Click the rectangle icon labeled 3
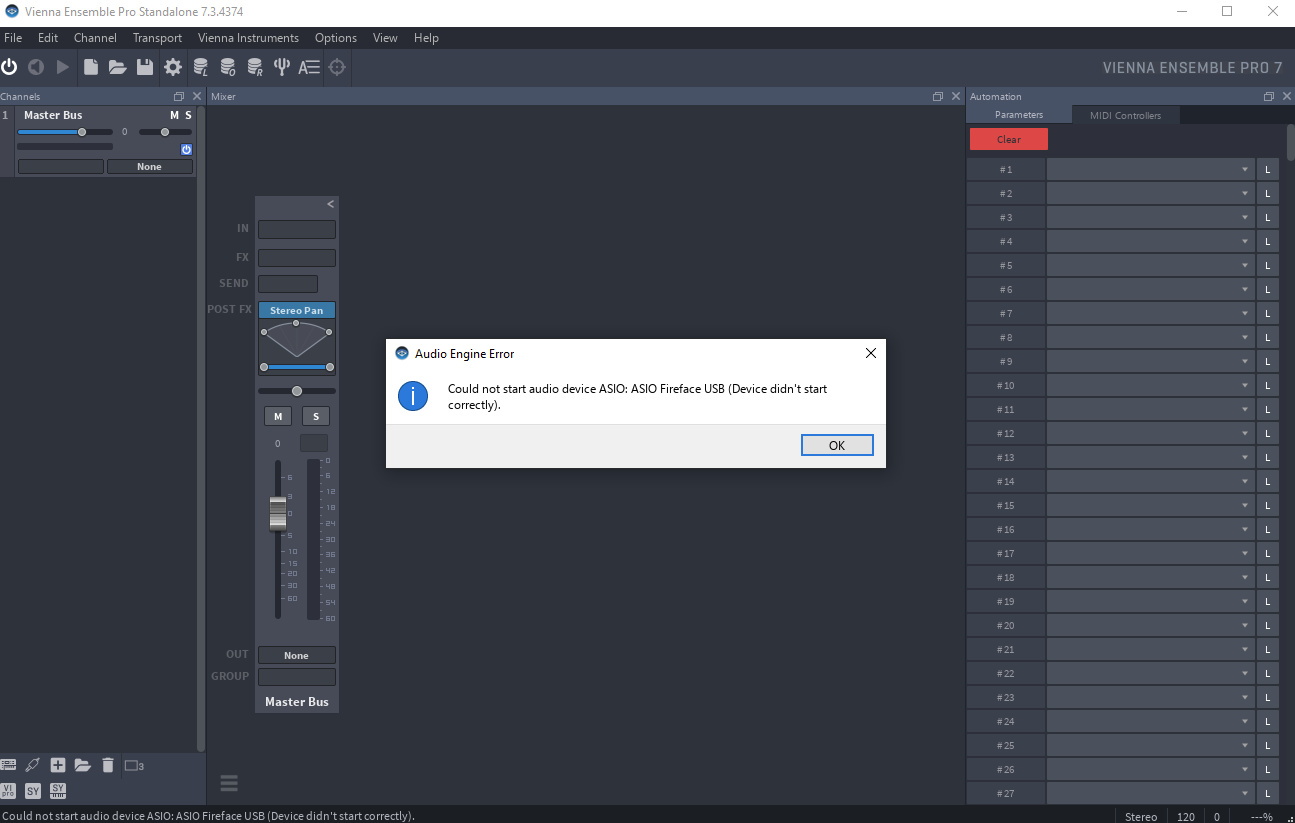The height and width of the screenshot is (823, 1295). point(134,766)
